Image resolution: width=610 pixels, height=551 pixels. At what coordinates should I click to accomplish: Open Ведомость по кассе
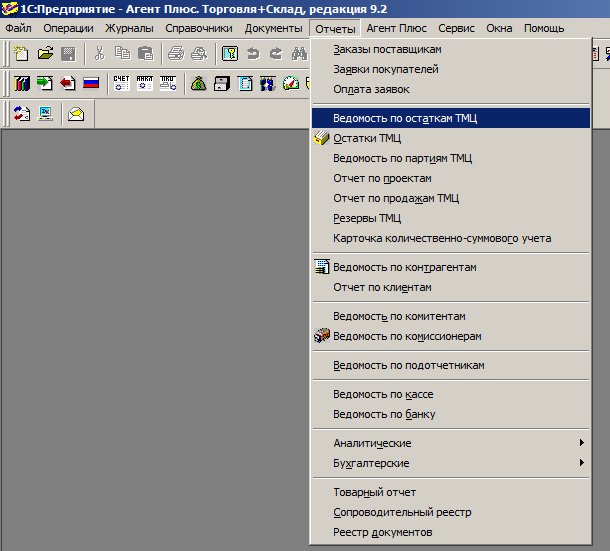point(451,394)
